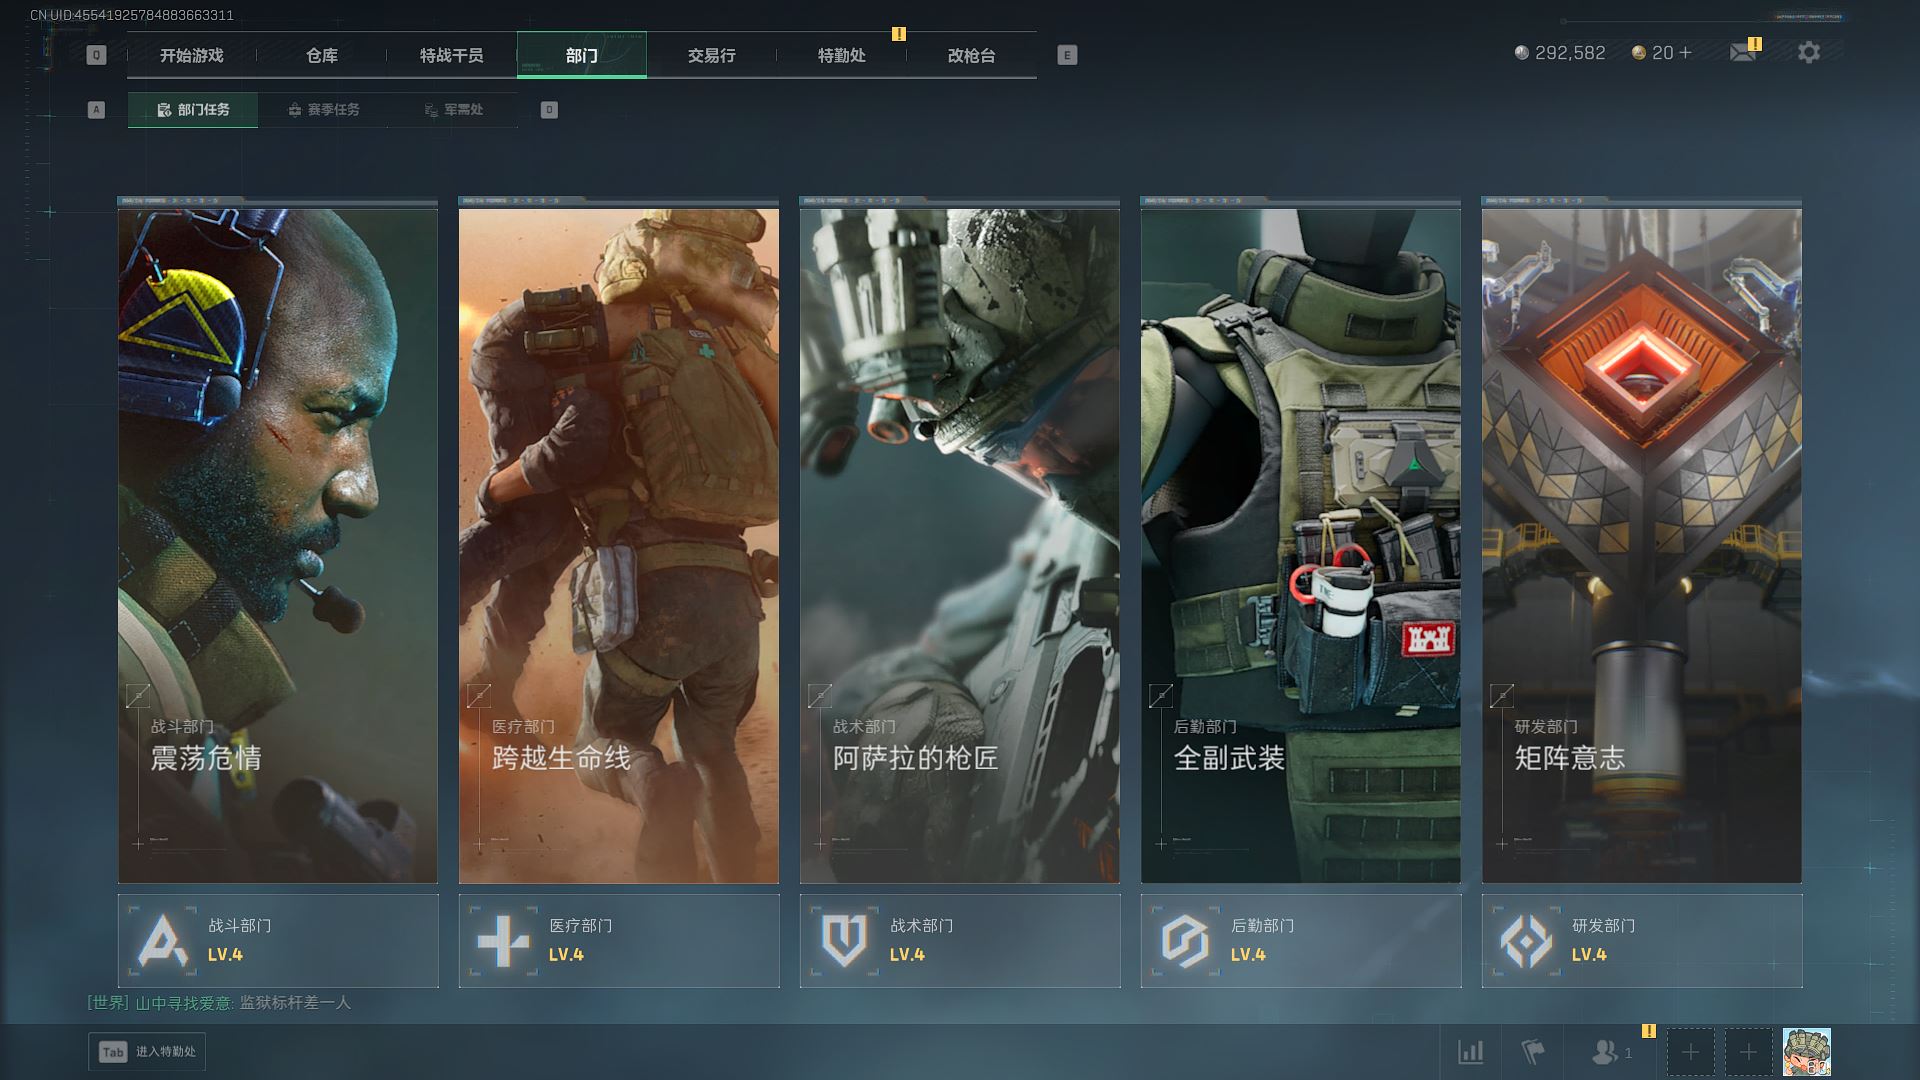The image size is (1920, 1080).
Task: Switch to the 交易行 tab
Action: [711, 56]
